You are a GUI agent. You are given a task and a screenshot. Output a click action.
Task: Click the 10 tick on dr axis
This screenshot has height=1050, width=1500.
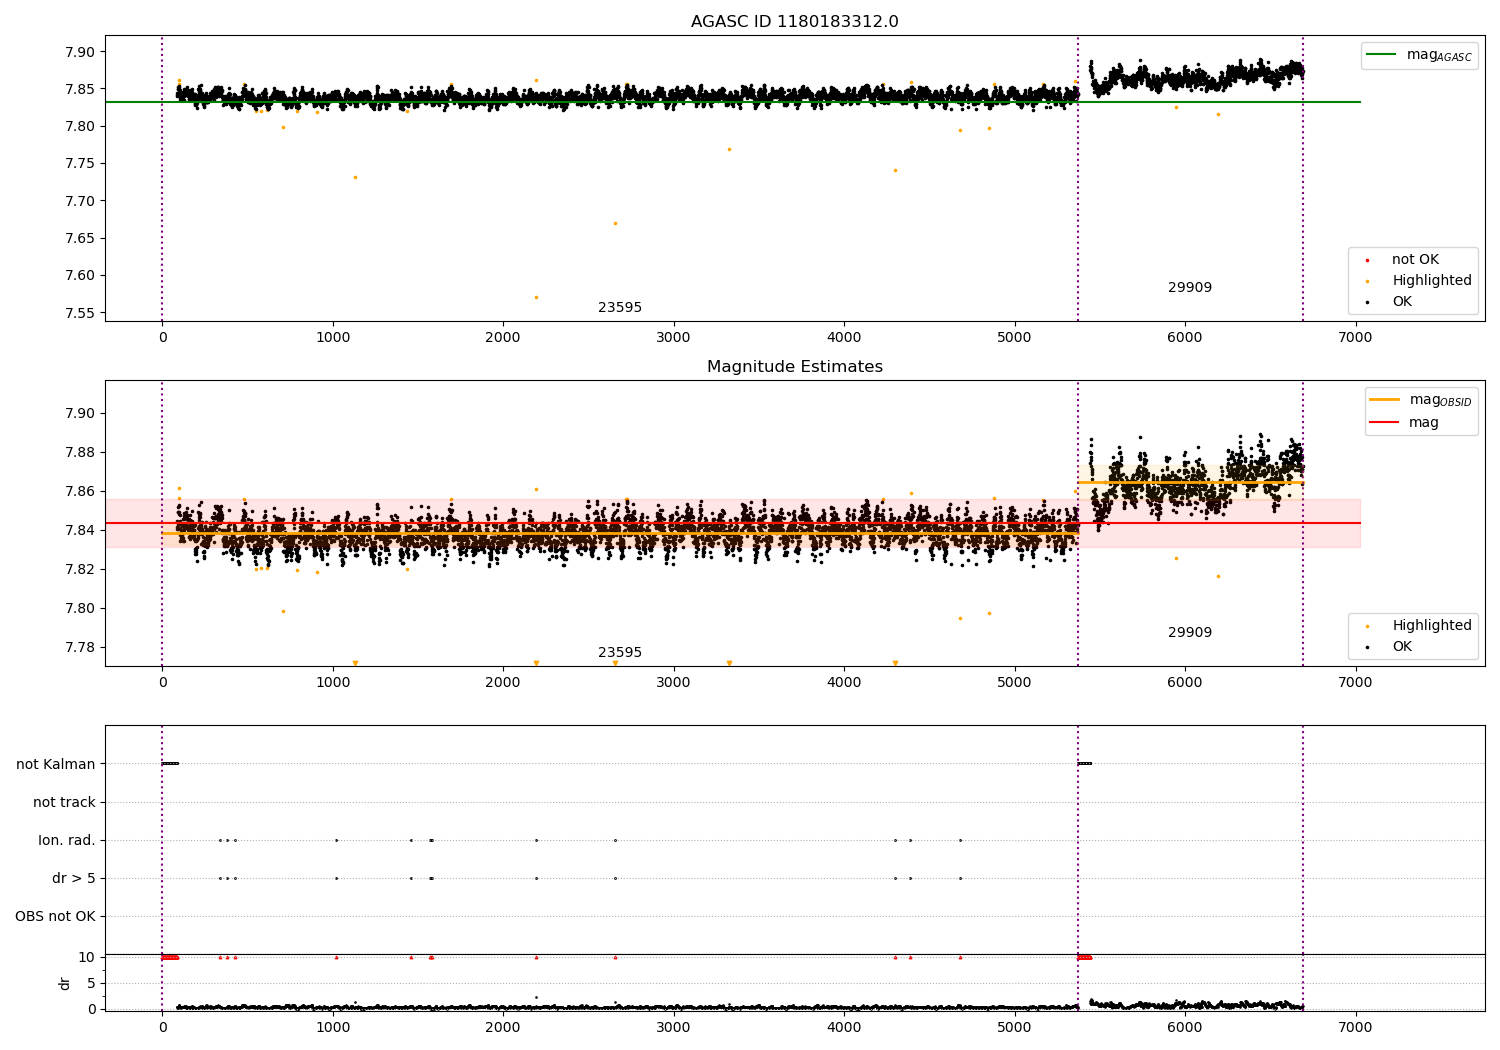pos(87,957)
